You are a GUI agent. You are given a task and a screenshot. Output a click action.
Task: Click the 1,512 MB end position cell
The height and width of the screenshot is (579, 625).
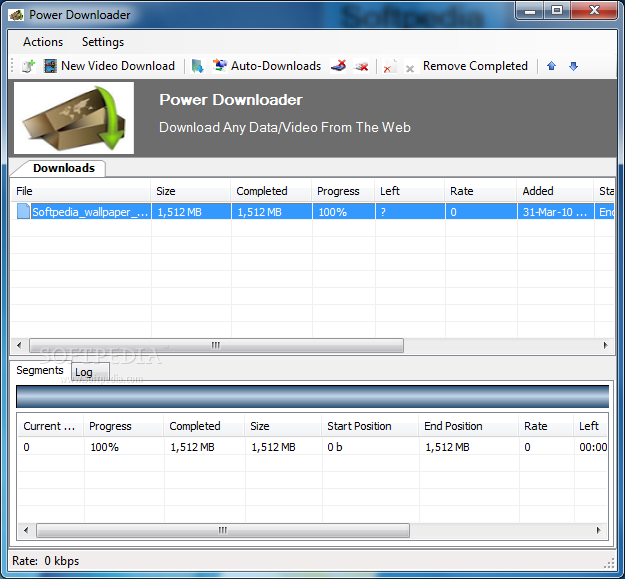469,447
